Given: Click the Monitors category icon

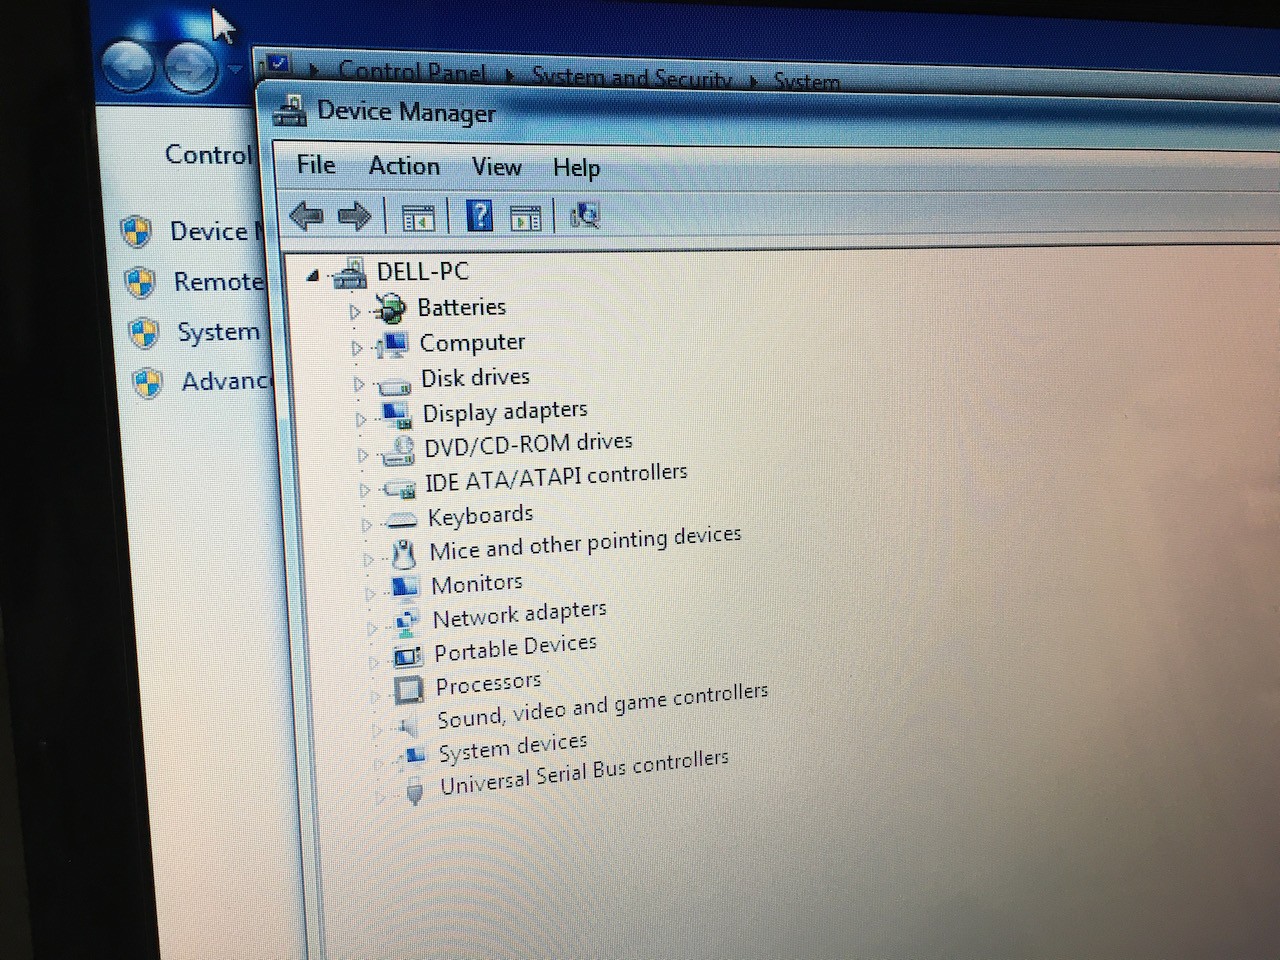Looking at the screenshot, I should tap(405, 586).
